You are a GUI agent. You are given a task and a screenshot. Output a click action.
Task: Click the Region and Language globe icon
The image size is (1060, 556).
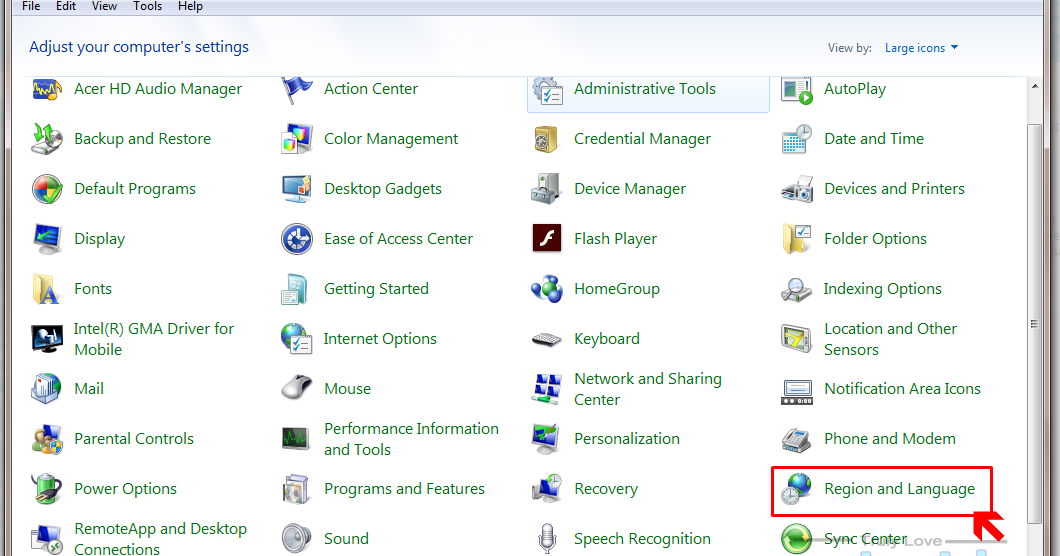[796, 489]
